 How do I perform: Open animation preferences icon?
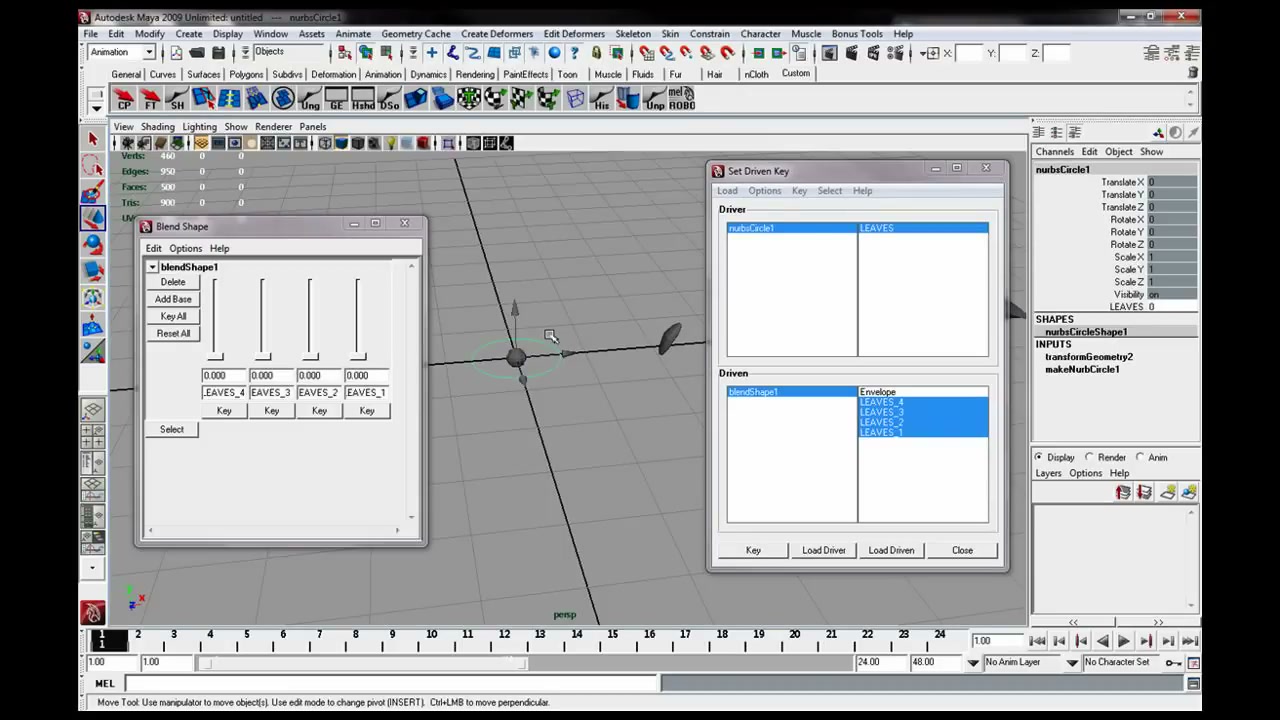(1193, 662)
